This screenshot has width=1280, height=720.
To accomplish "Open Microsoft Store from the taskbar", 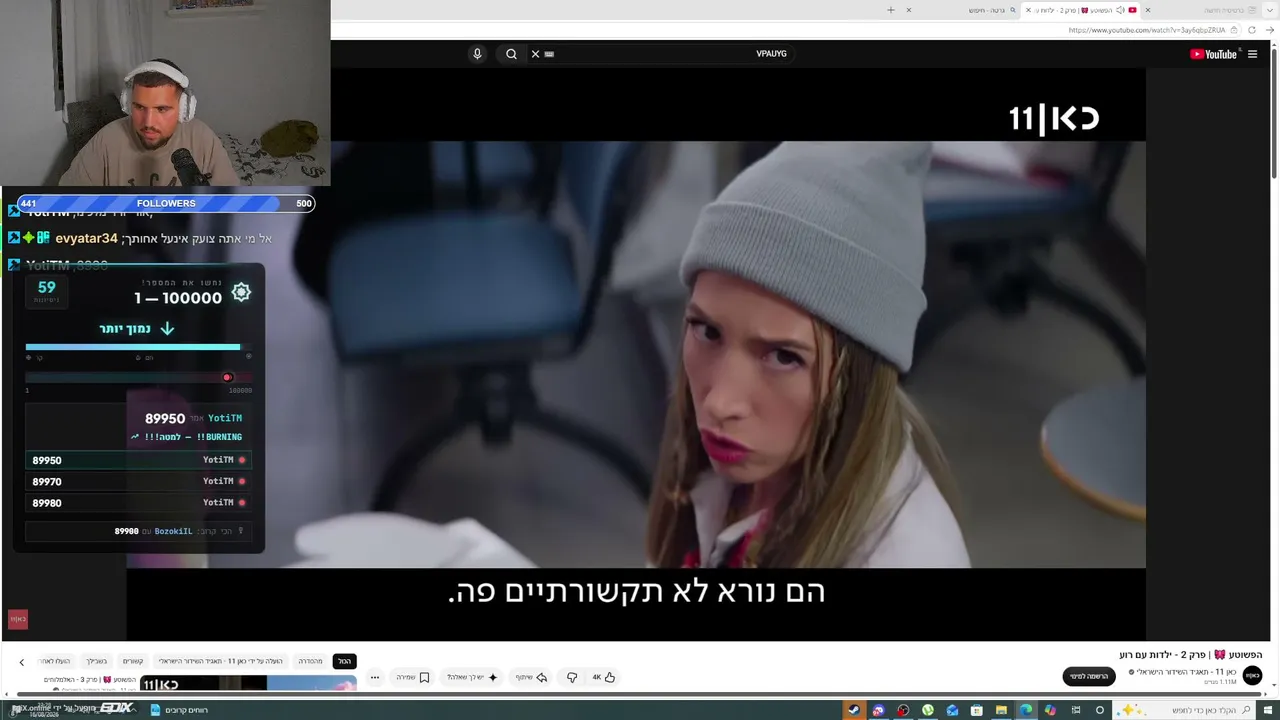I will click(x=977, y=710).
